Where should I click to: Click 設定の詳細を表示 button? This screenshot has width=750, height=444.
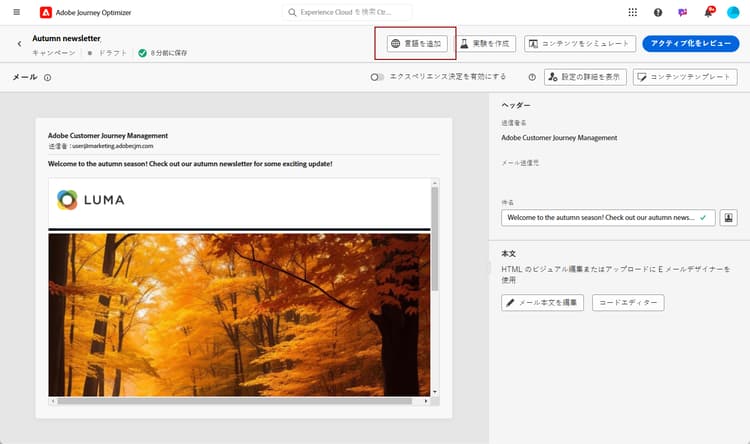(585, 77)
